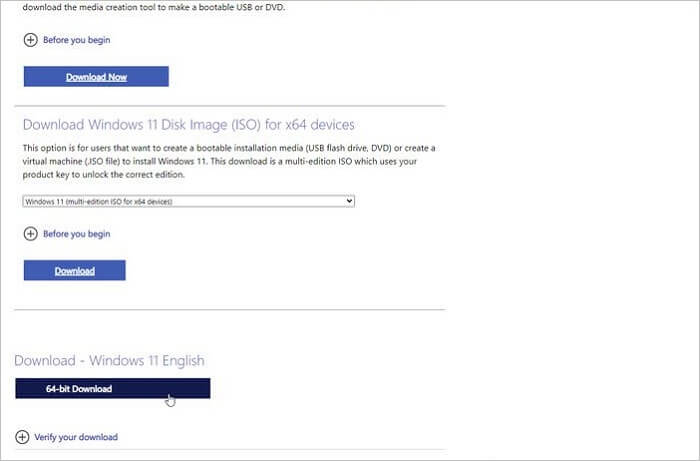The width and height of the screenshot is (700, 461).
Task: Open the Windows 11 multi-edition ISO dropdown
Action: click(x=188, y=201)
